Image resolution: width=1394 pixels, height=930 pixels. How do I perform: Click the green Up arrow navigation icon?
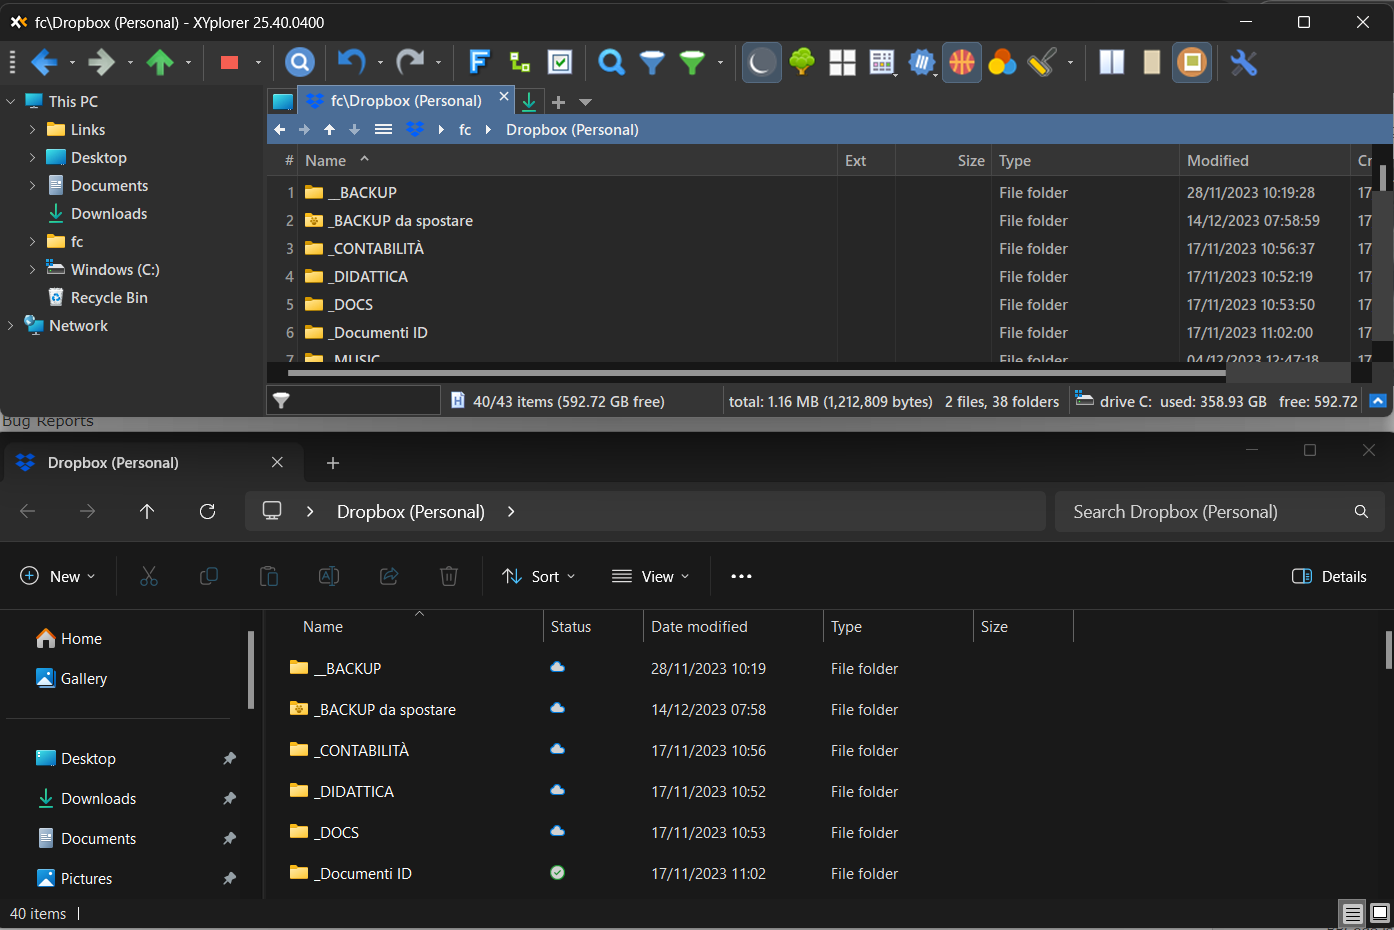click(162, 62)
